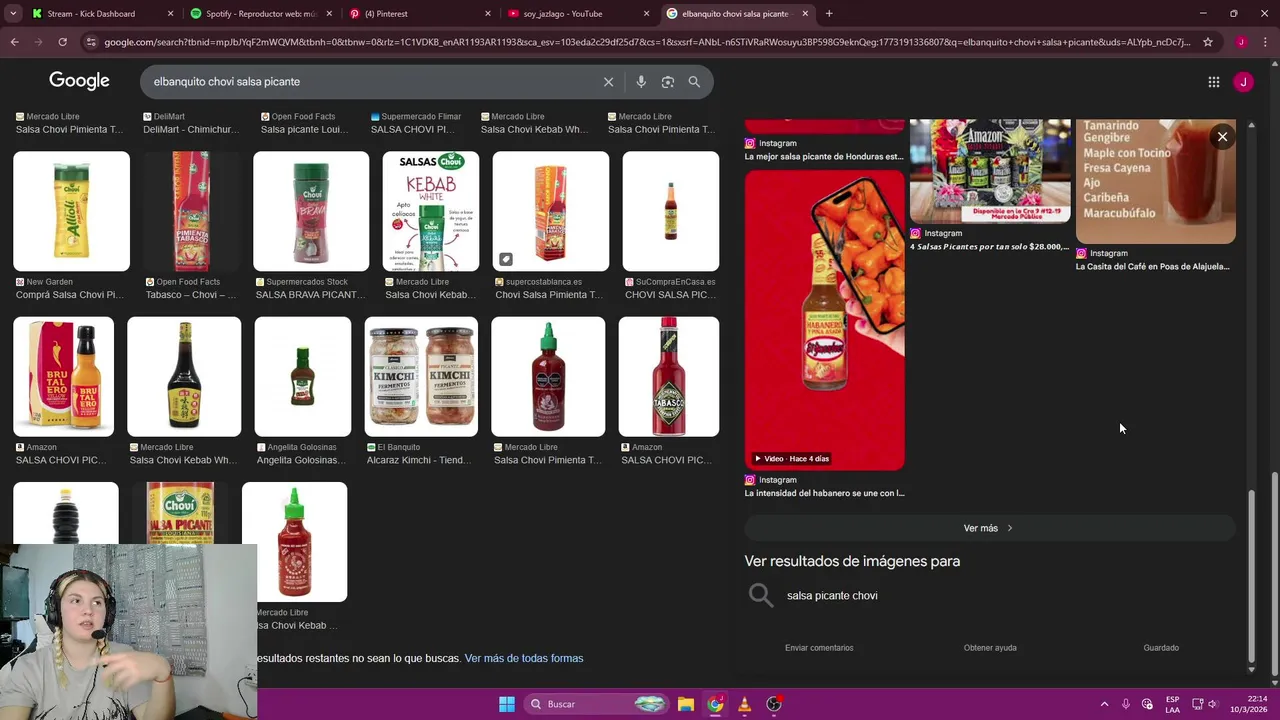The height and width of the screenshot is (720, 1280).
Task: Open the Pimienta Tabasco Chovi thumbnail
Action: click(191, 211)
